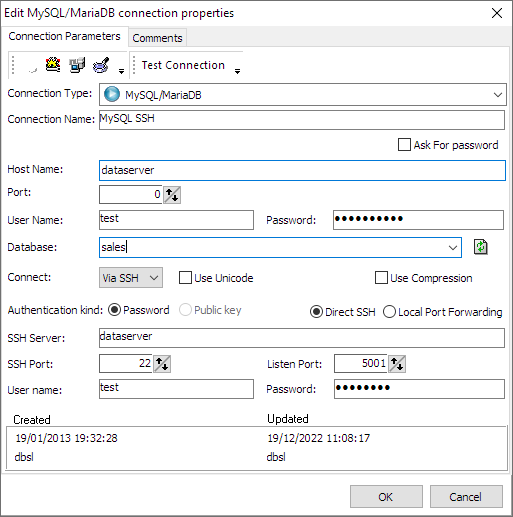The image size is (513, 517).
Task: Adjust the Listen Port spinner arrows
Action: (397, 364)
